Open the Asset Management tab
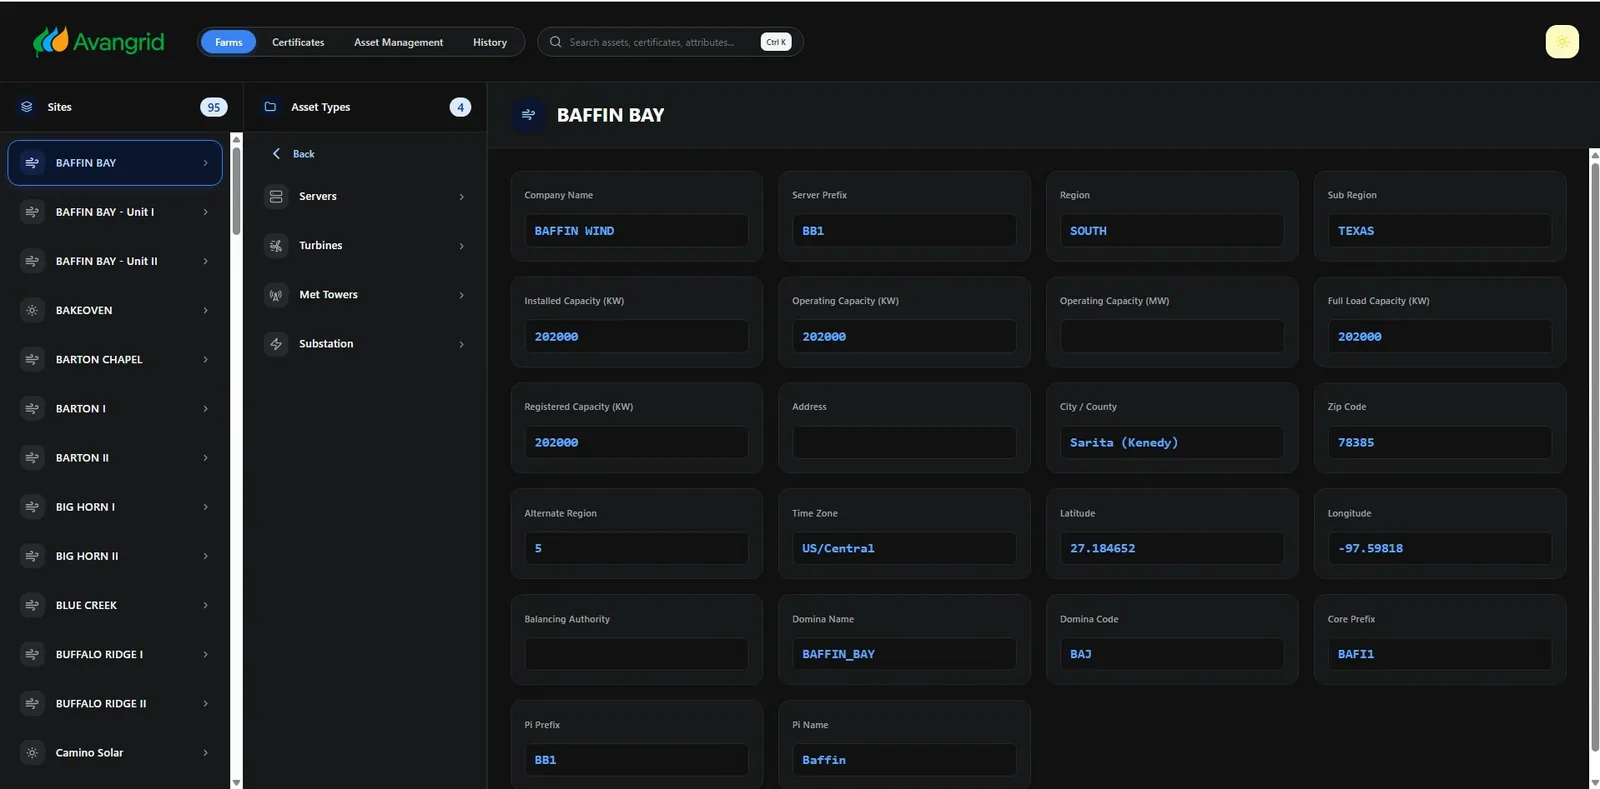The height and width of the screenshot is (789, 1600). (x=398, y=42)
